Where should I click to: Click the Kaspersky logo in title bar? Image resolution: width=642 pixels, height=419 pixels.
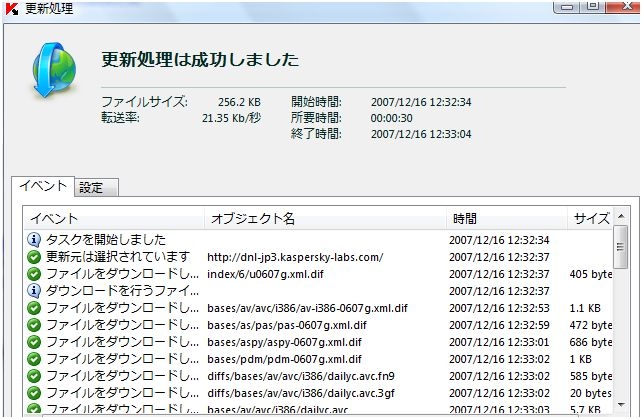tap(11, 8)
